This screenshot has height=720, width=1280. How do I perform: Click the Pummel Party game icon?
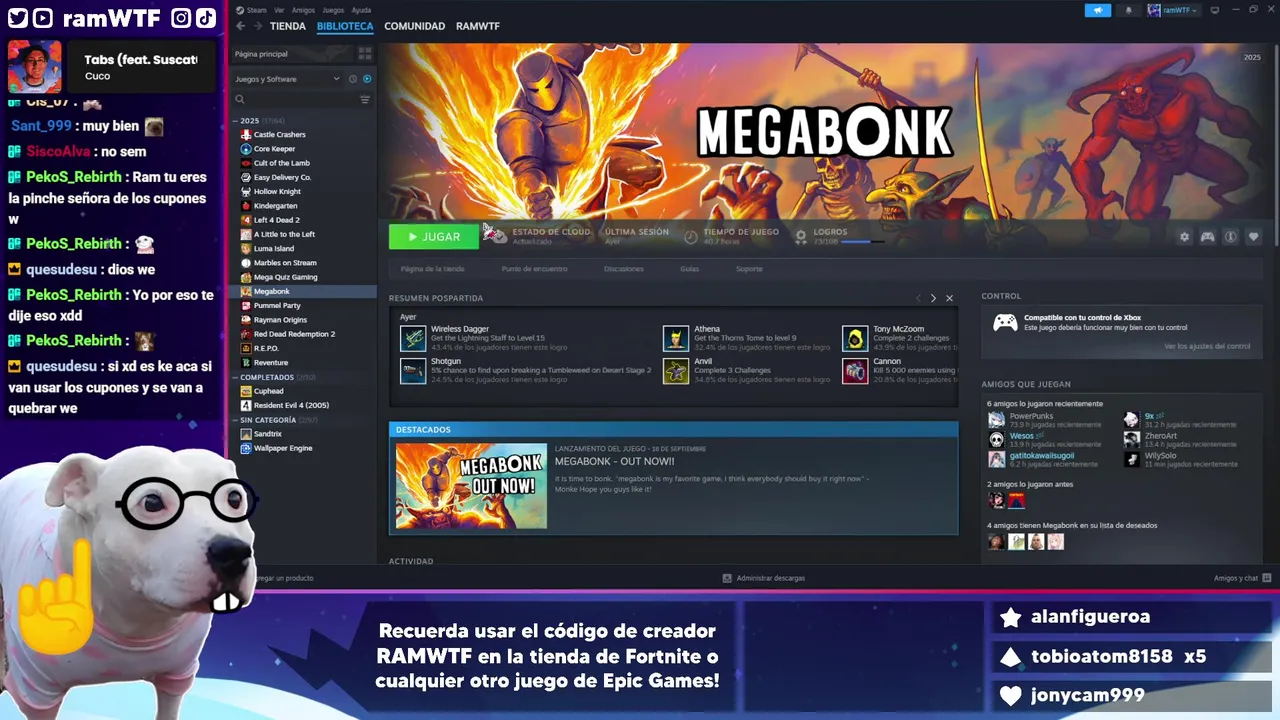246,305
